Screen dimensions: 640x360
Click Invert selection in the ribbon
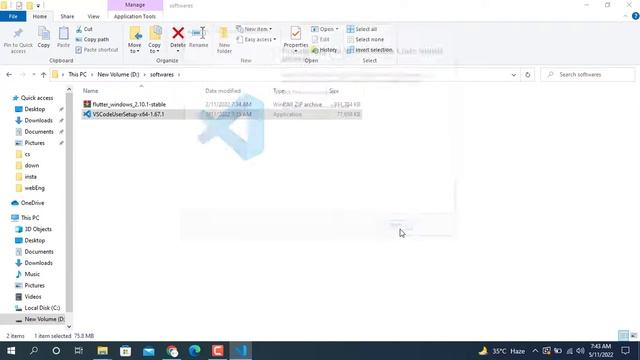click(x=369, y=50)
